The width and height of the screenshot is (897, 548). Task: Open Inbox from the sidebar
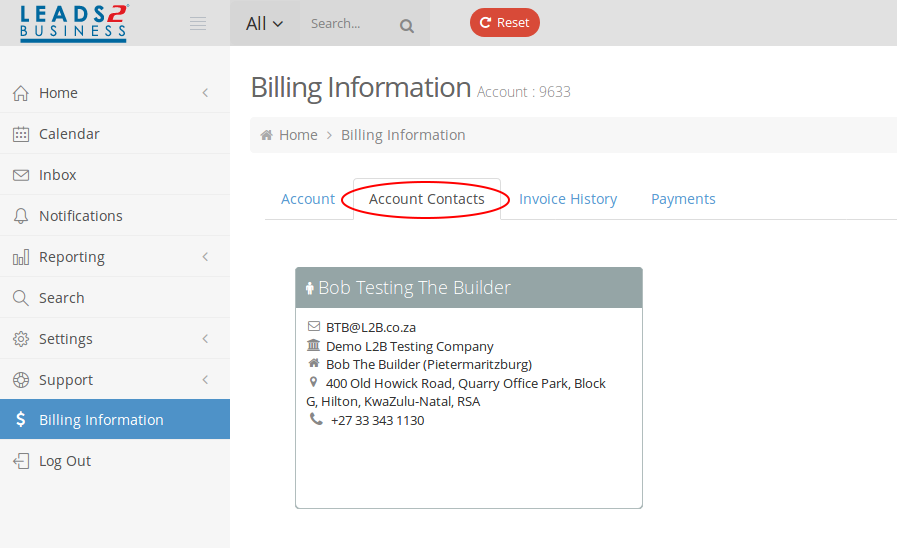tap(58, 175)
